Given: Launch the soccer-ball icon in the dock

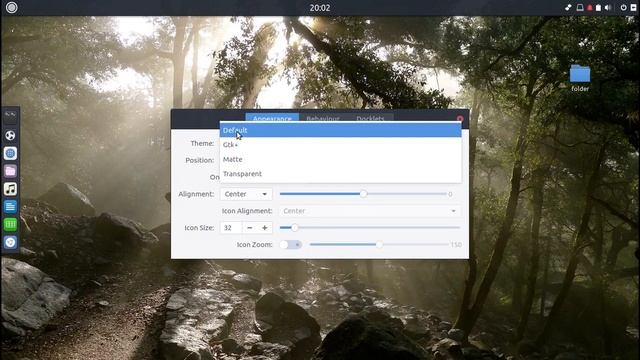Looking at the screenshot, I should (x=10, y=135).
